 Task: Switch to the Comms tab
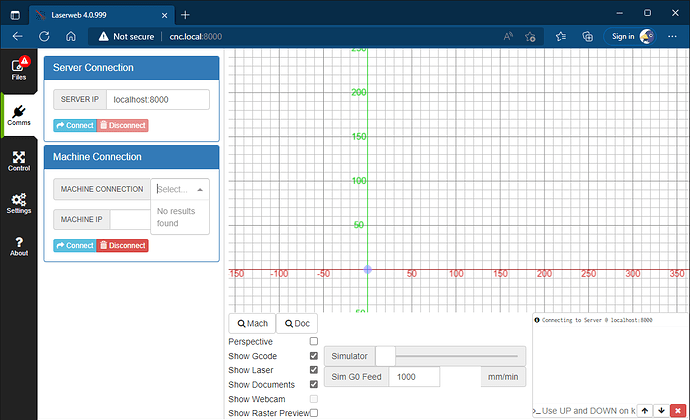click(19, 115)
